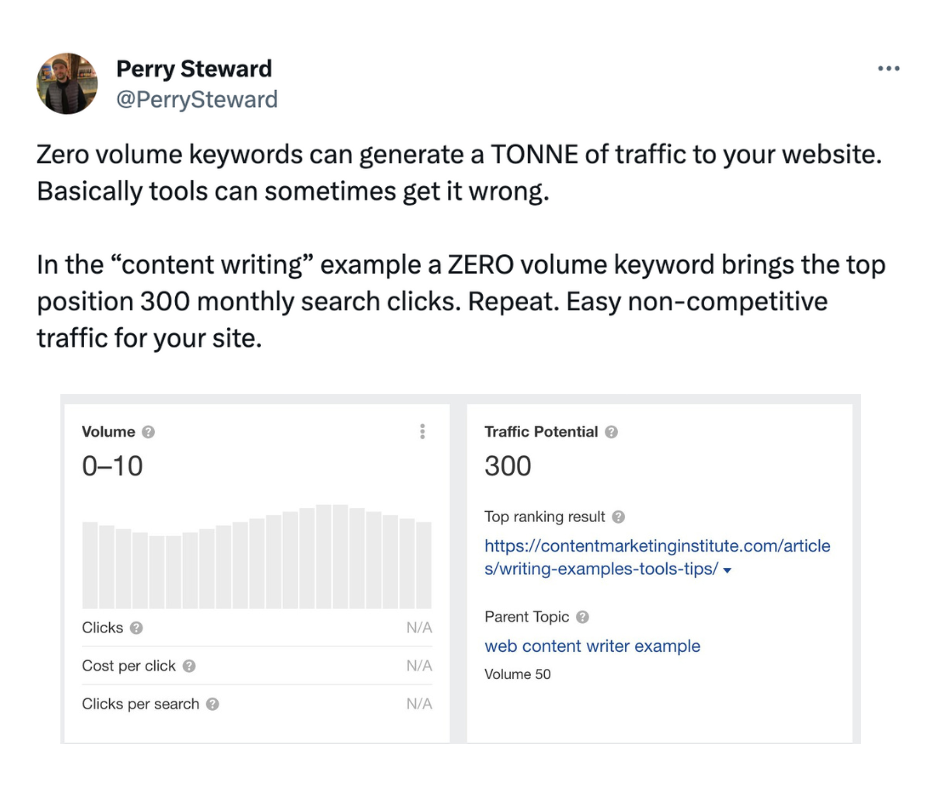Open the 'web content writer example' parent topic
Screen dimensions: 940x788
(x=592, y=646)
